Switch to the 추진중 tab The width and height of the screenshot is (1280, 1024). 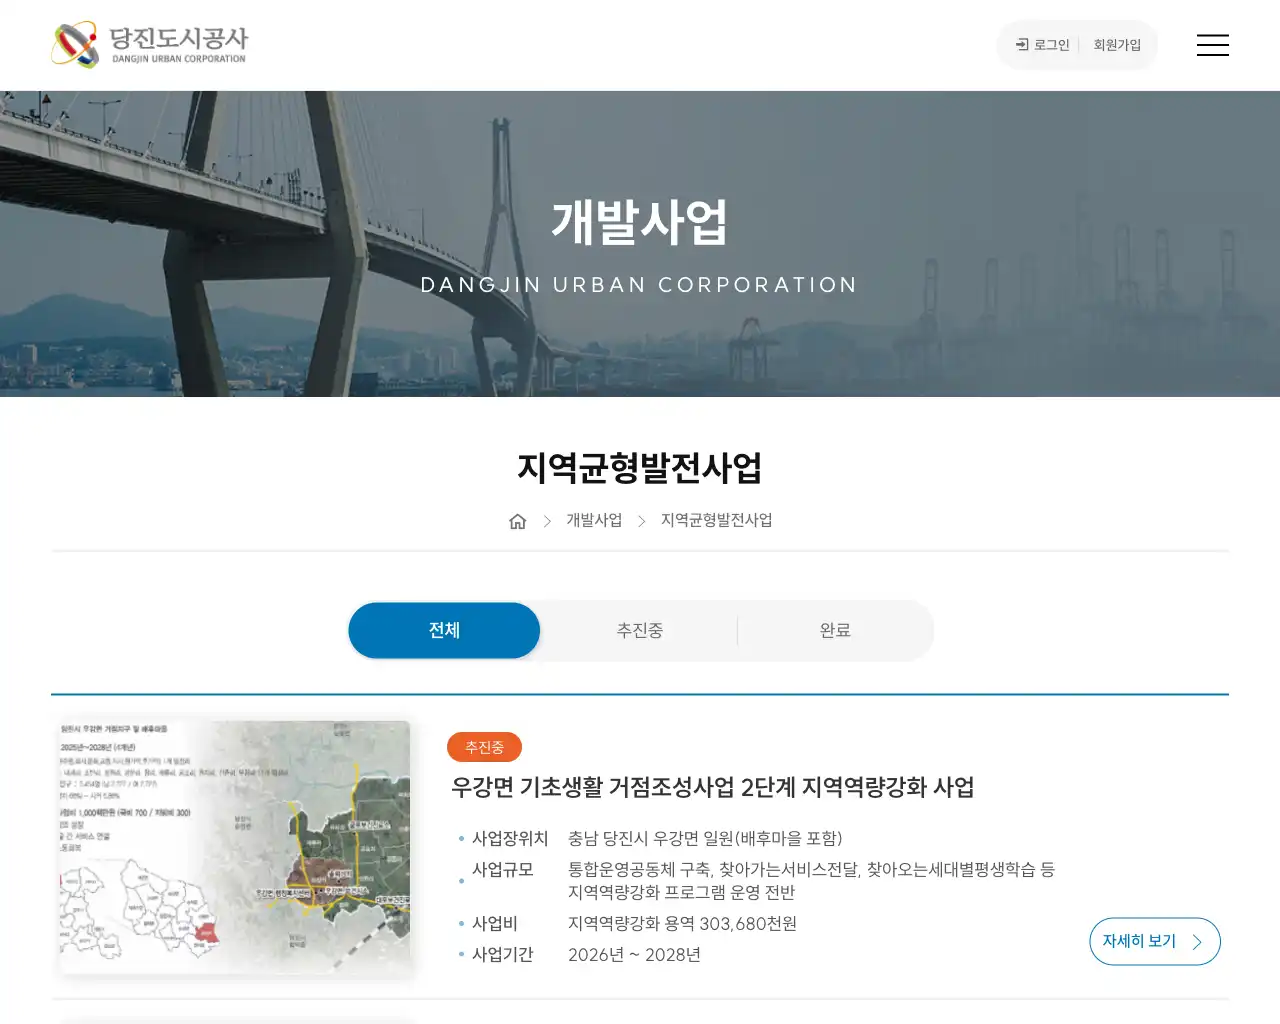tap(639, 630)
